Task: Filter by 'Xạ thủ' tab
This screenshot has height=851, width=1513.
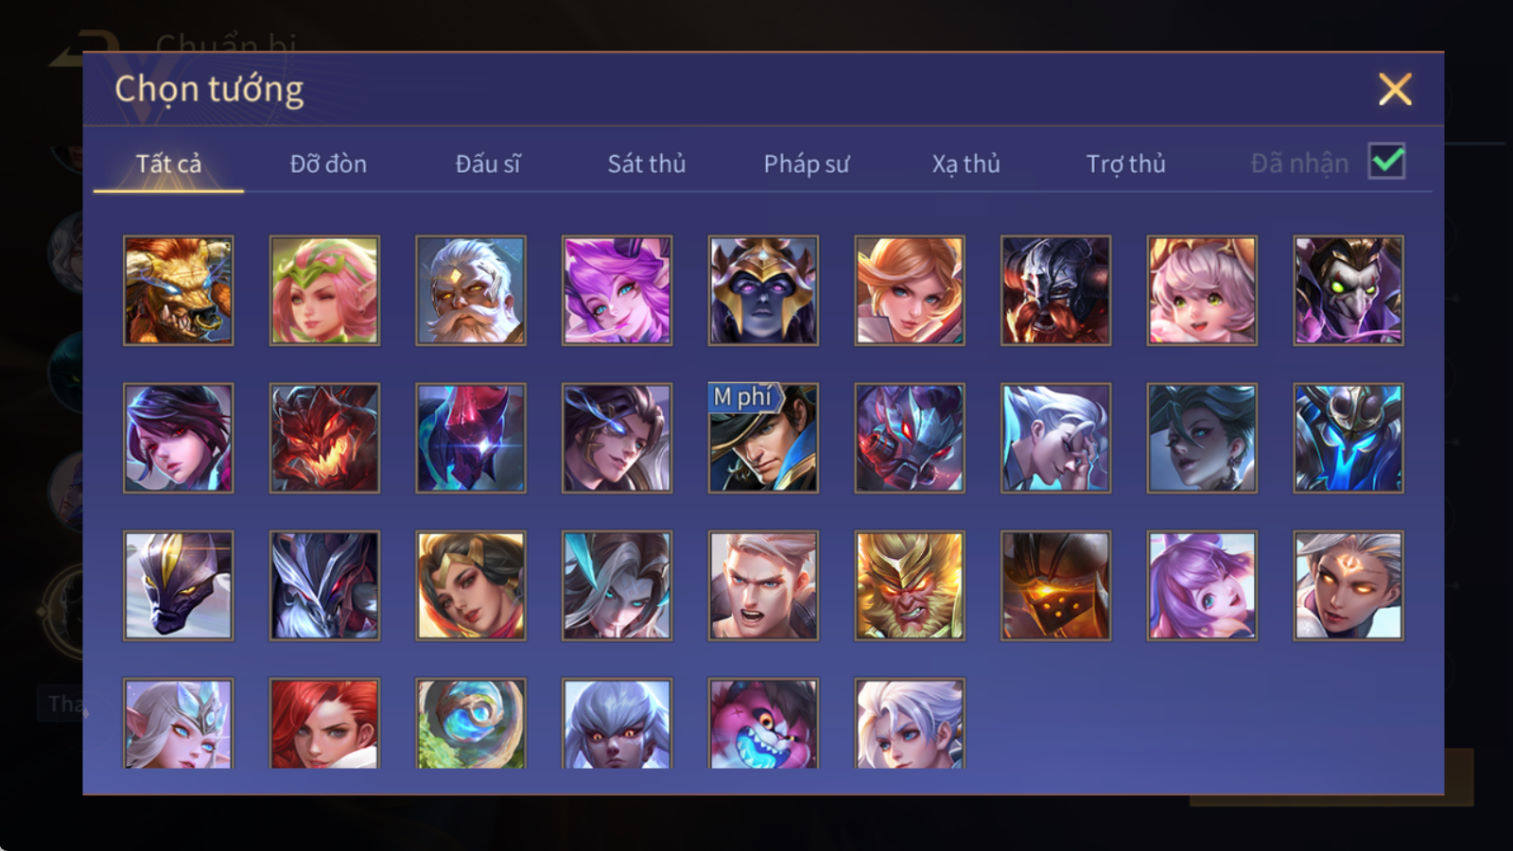Action: (x=966, y=164)
